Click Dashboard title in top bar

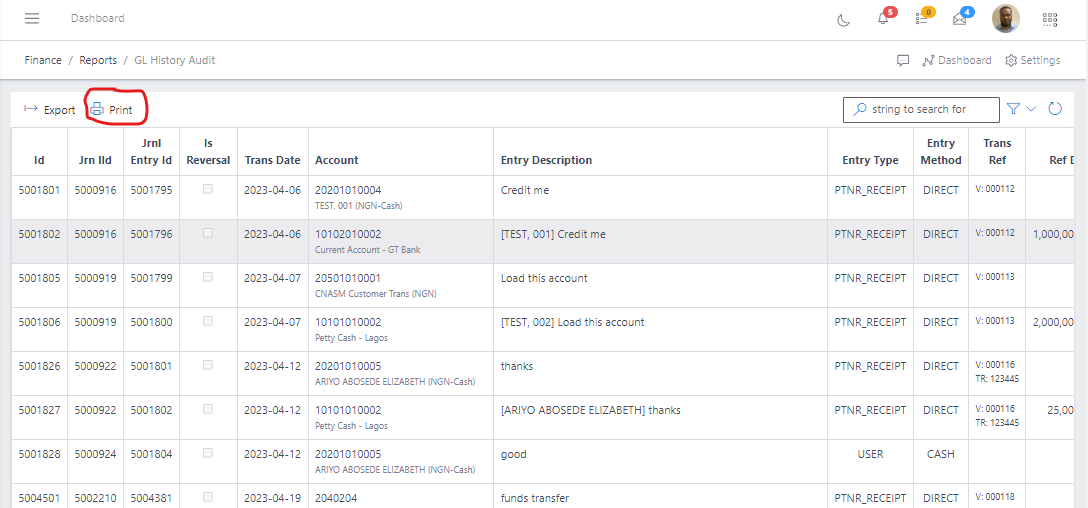98,18
